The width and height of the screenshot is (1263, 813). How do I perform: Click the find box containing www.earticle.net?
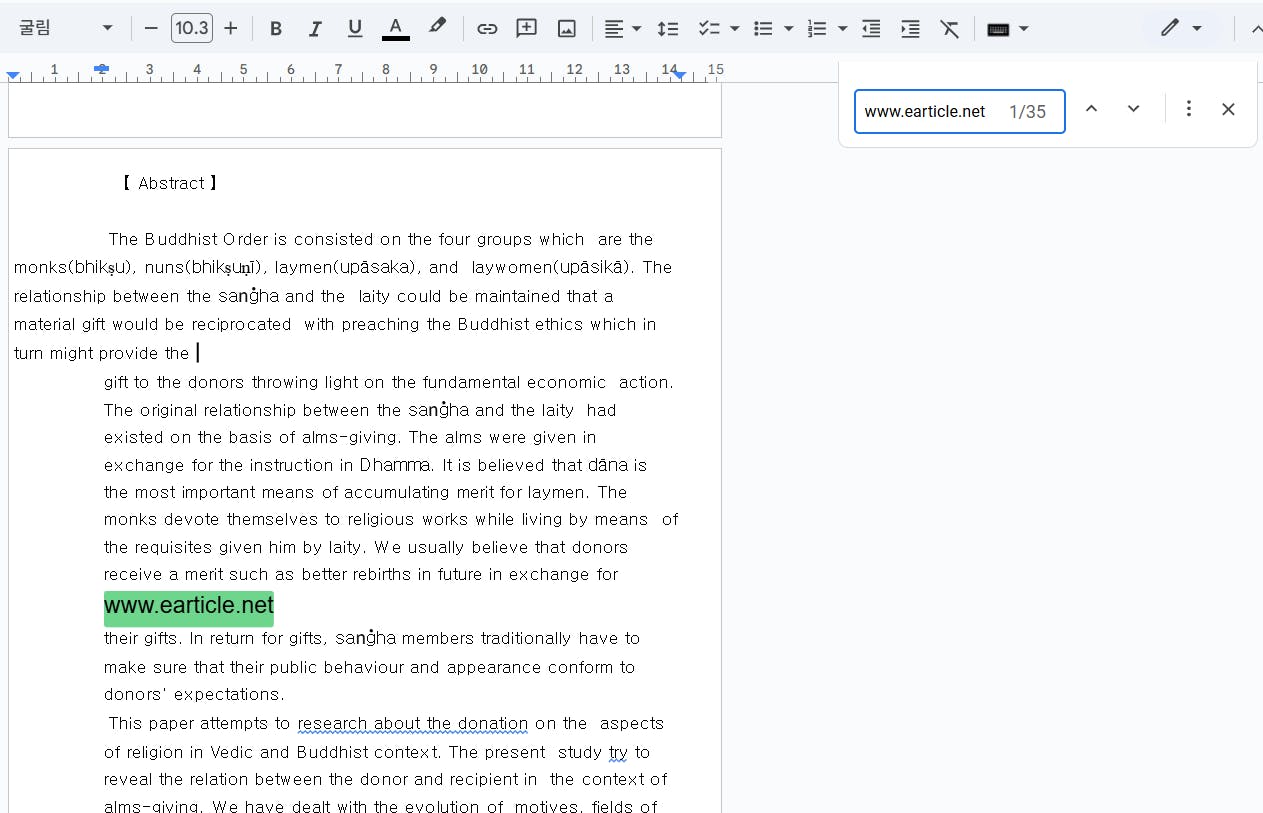pos(959,111)
